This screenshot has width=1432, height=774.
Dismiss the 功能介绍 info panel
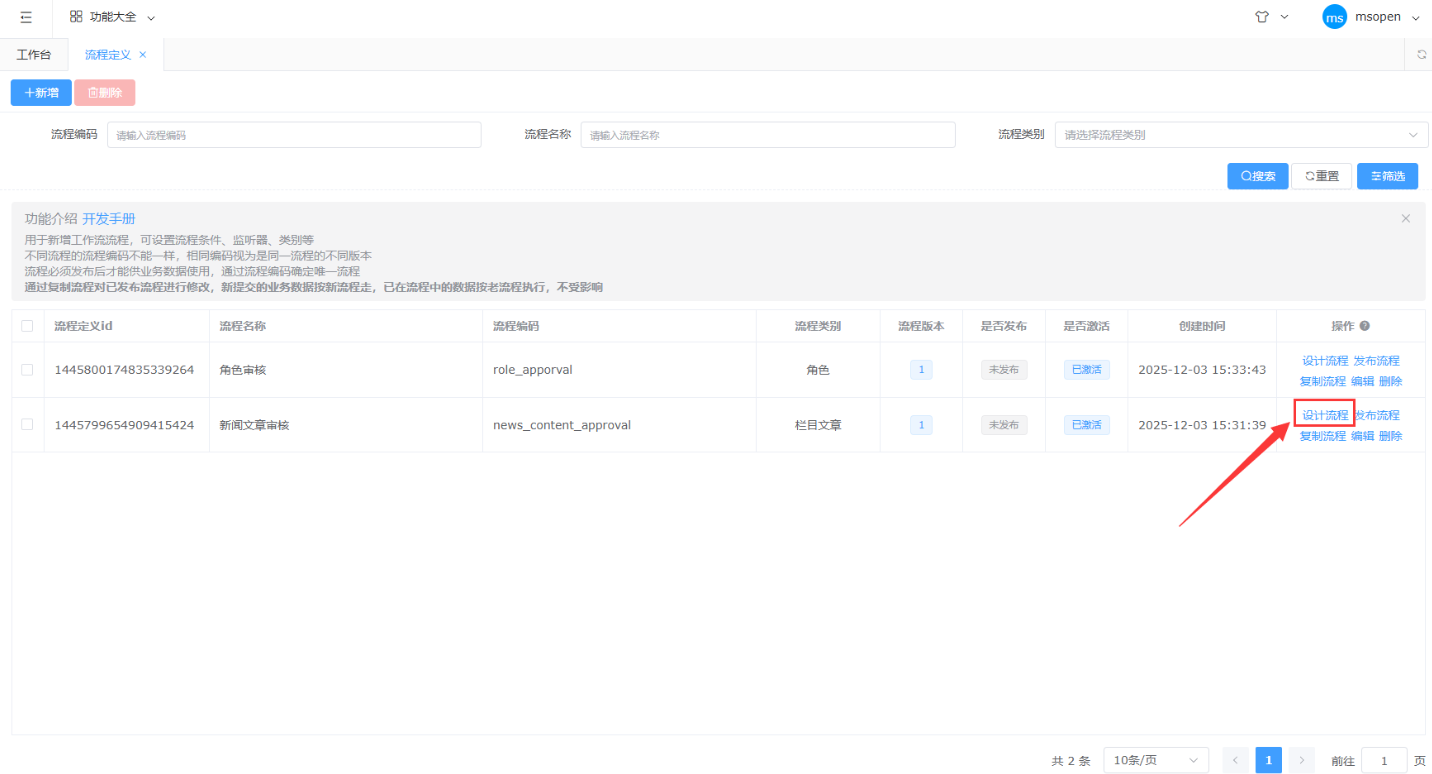click(x=1405, y=218)
